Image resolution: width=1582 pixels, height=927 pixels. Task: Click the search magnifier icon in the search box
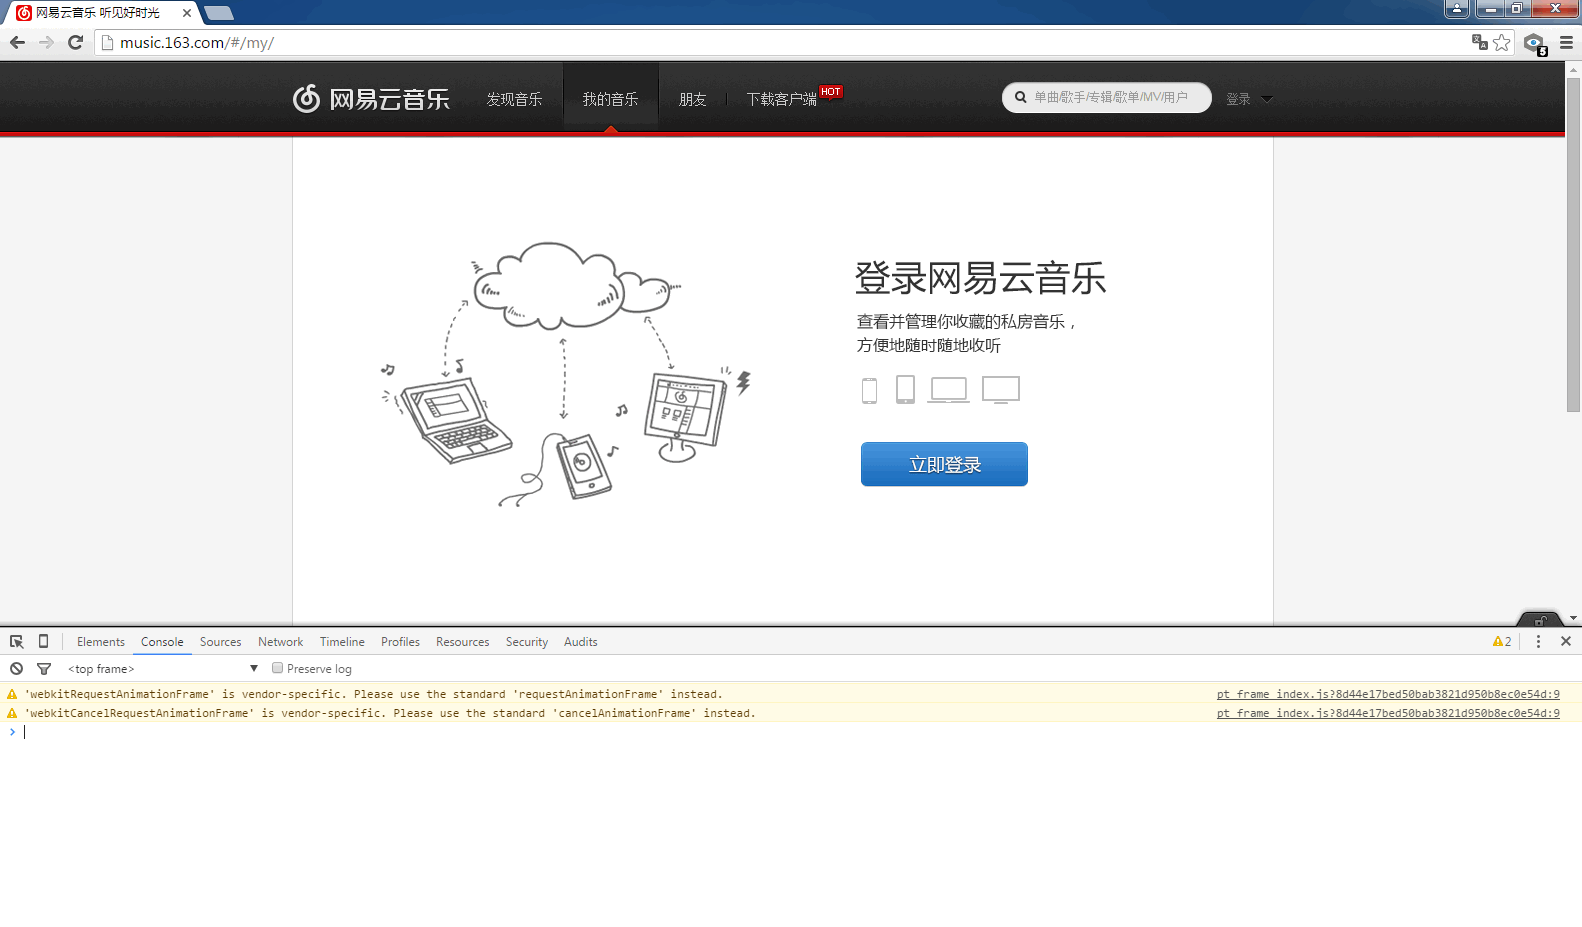[1021, 98]
